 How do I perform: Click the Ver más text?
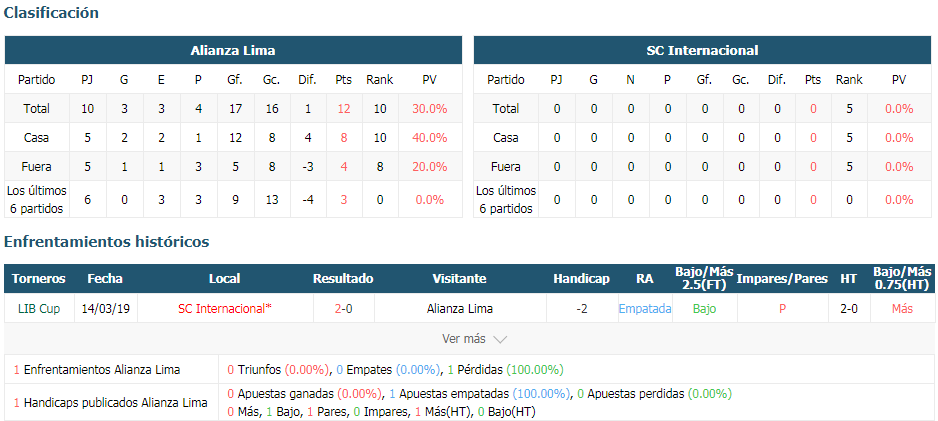464,338
